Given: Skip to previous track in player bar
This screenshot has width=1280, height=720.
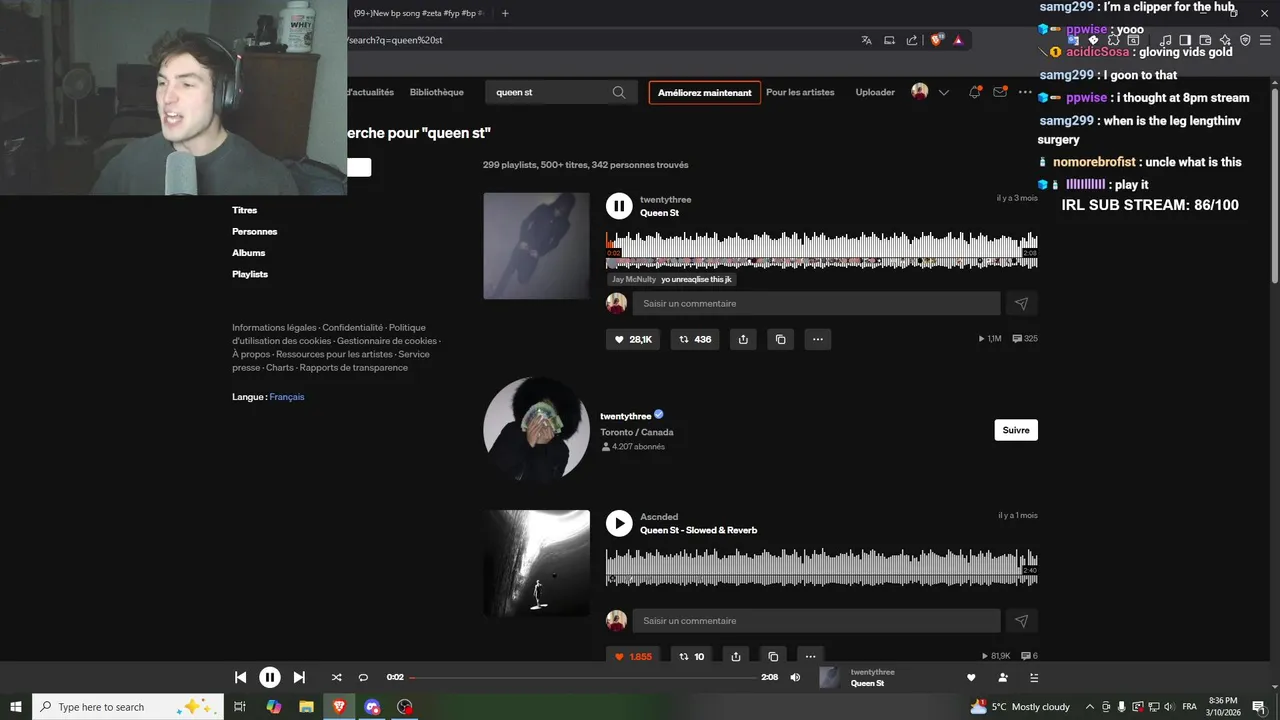Looking at the screenshot, I should coord(240,677).
